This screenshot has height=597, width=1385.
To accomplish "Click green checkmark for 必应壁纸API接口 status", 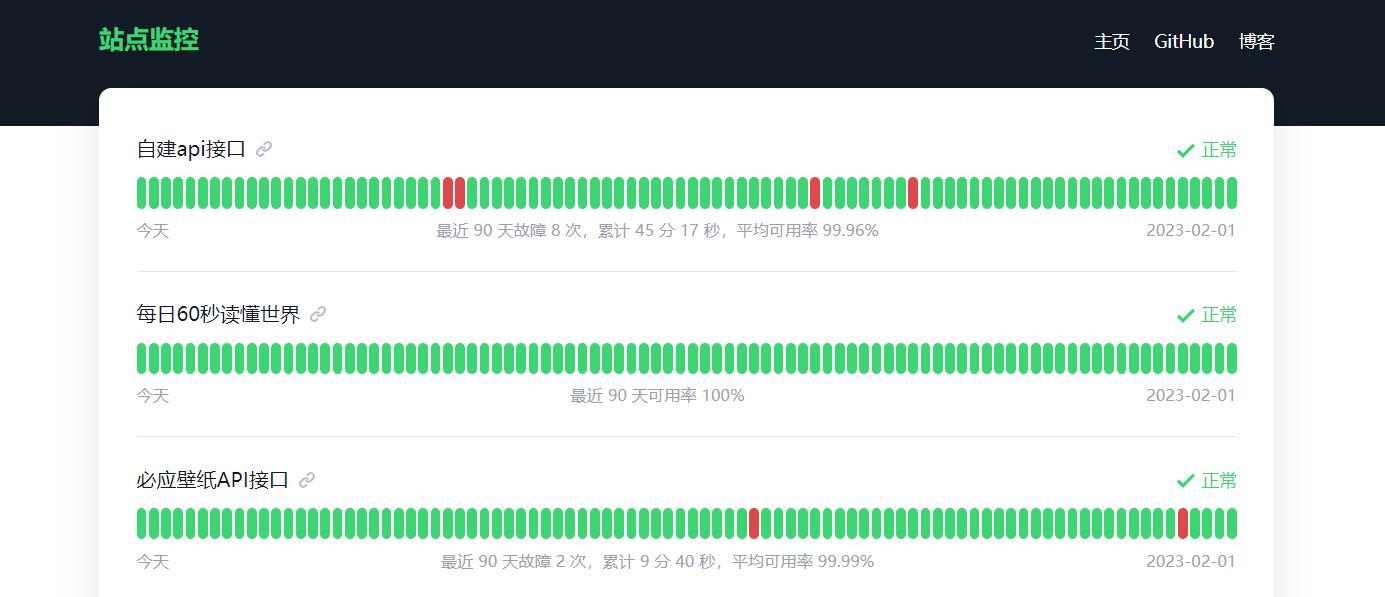I will pyautogui.click(x=1186, y=481).
